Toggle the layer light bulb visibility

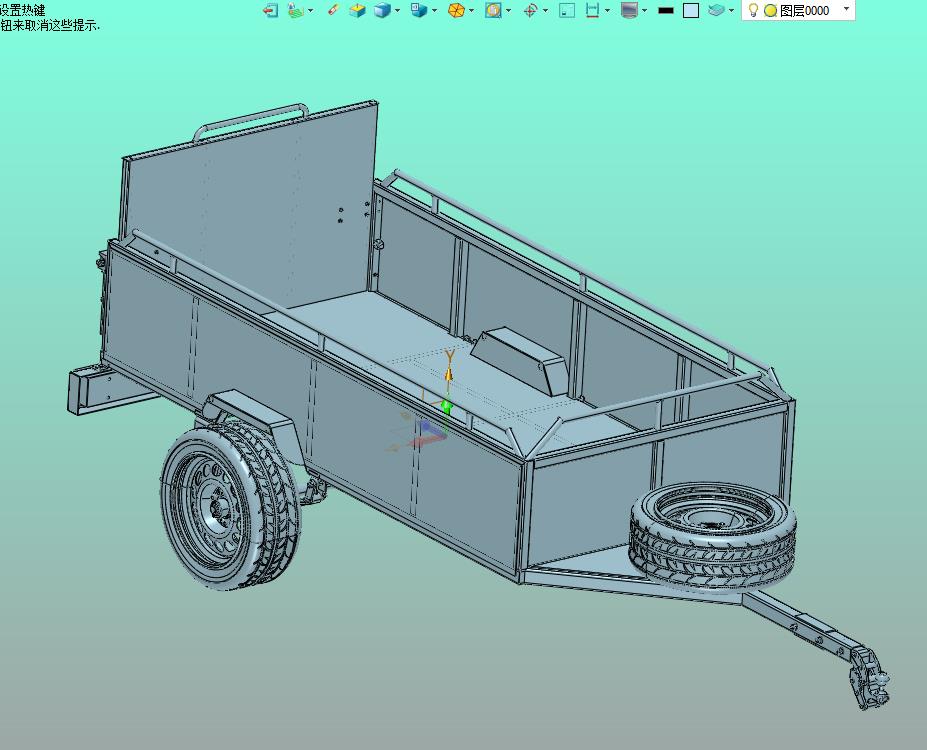753,10
